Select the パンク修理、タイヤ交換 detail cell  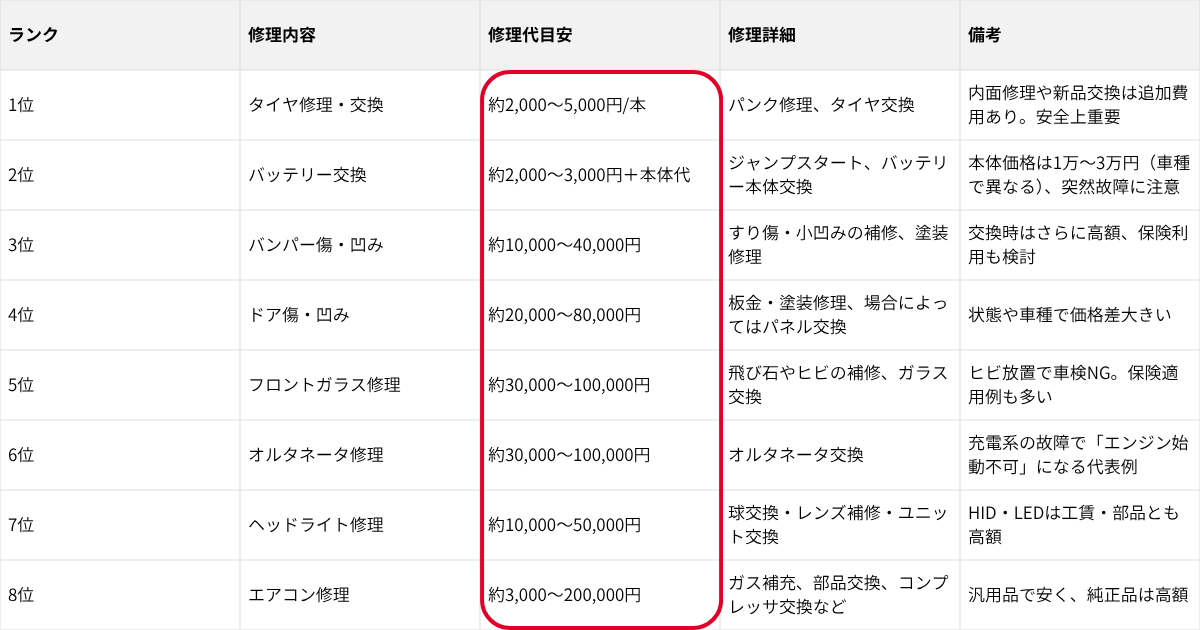click(x=821, y=105)
